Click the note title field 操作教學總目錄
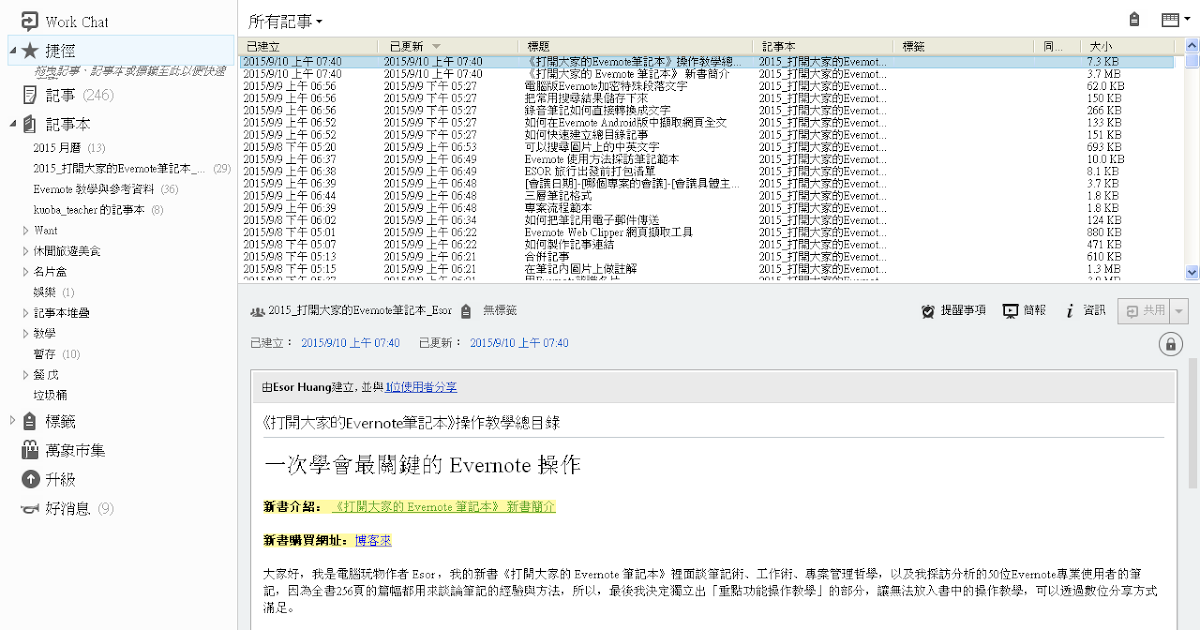This screenshot has width=1200, height=630. click(712, 422)
